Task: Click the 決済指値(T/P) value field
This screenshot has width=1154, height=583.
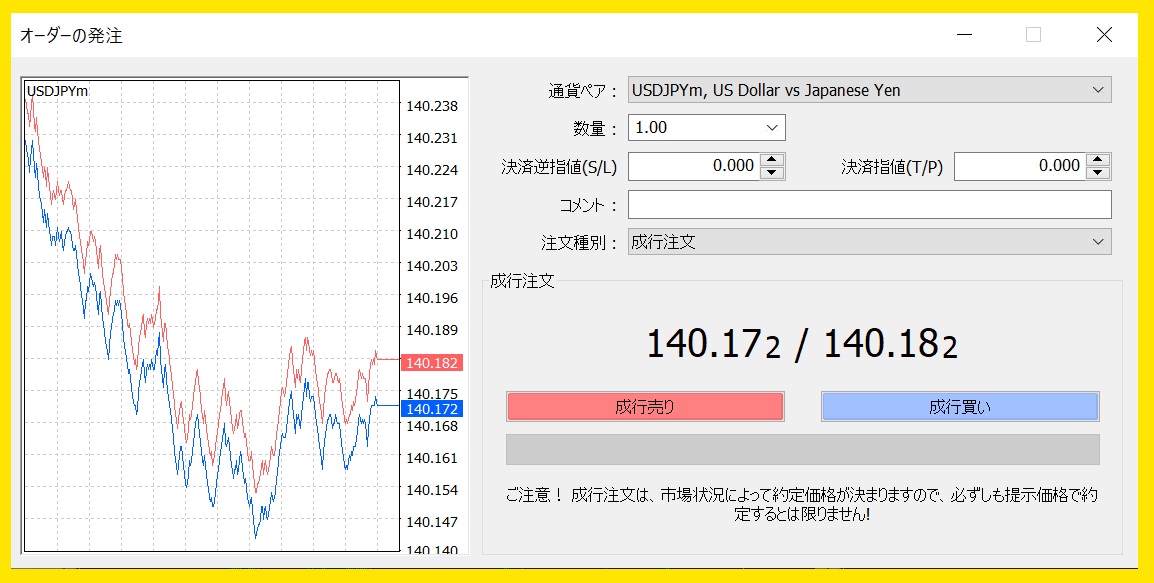Action: point(1019,166)
